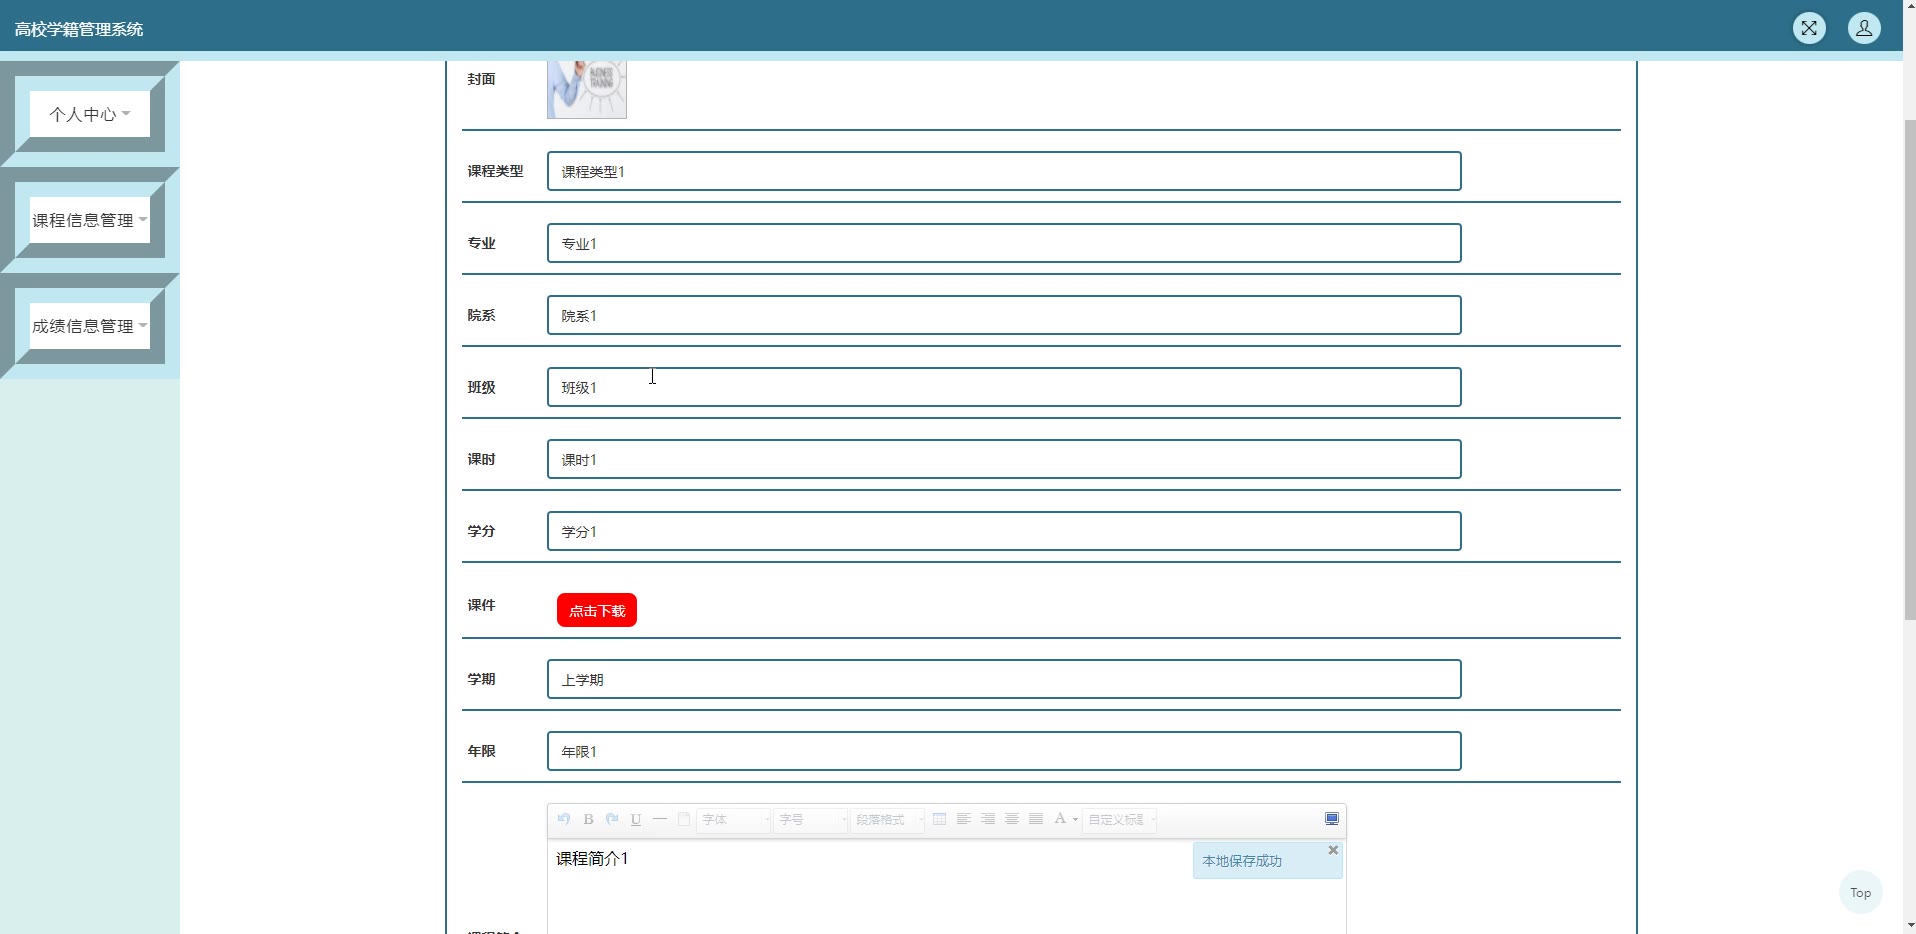1916x934 pixels.
Task: Clear the editor with the blank document icon
Action: 684,819
